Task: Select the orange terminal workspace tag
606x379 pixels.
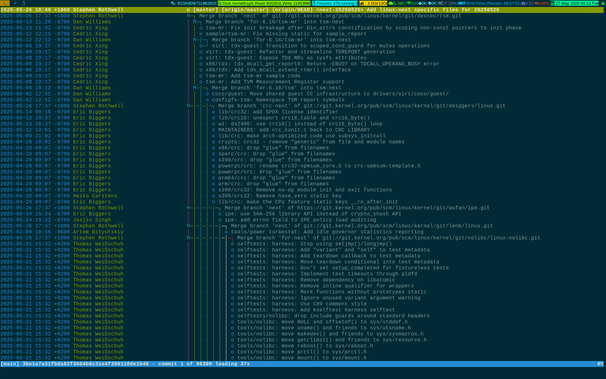Action: [5, 3]
